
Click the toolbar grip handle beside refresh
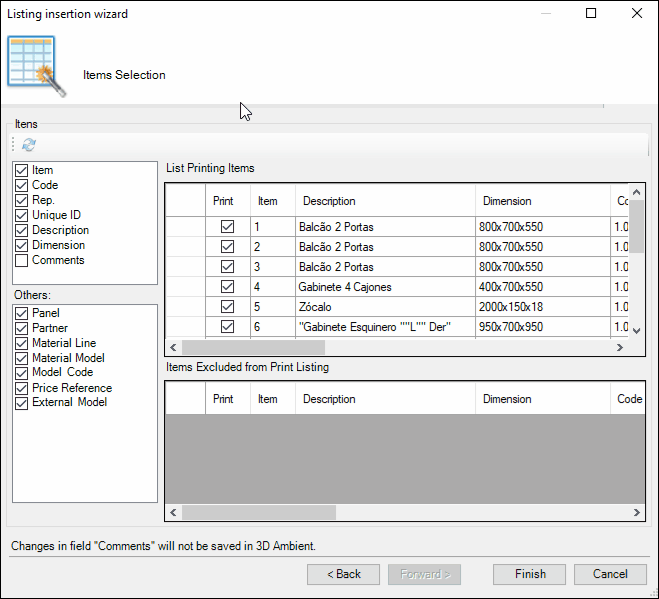tap(13, 144)
